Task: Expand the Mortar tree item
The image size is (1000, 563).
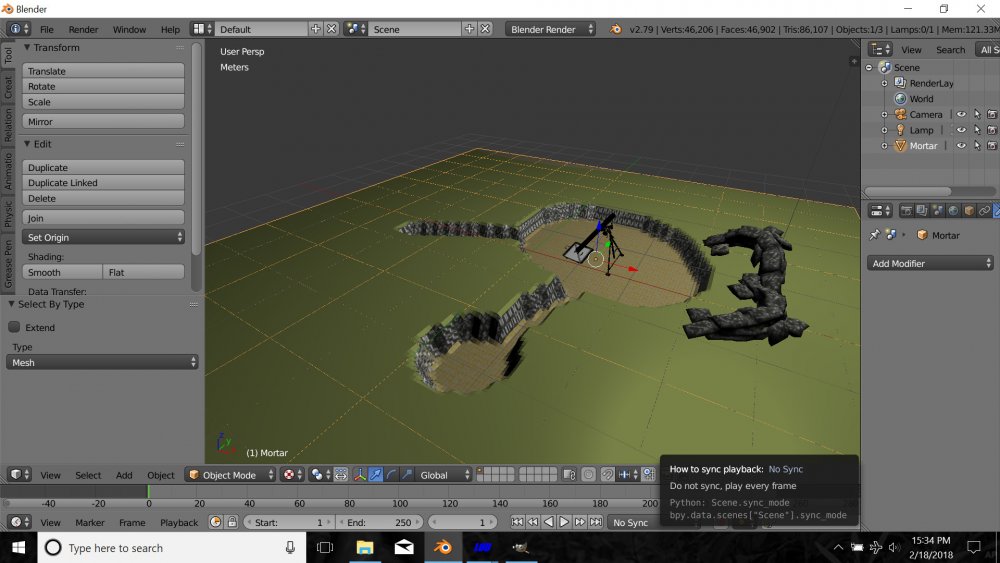Action: [x=885, y=145]
